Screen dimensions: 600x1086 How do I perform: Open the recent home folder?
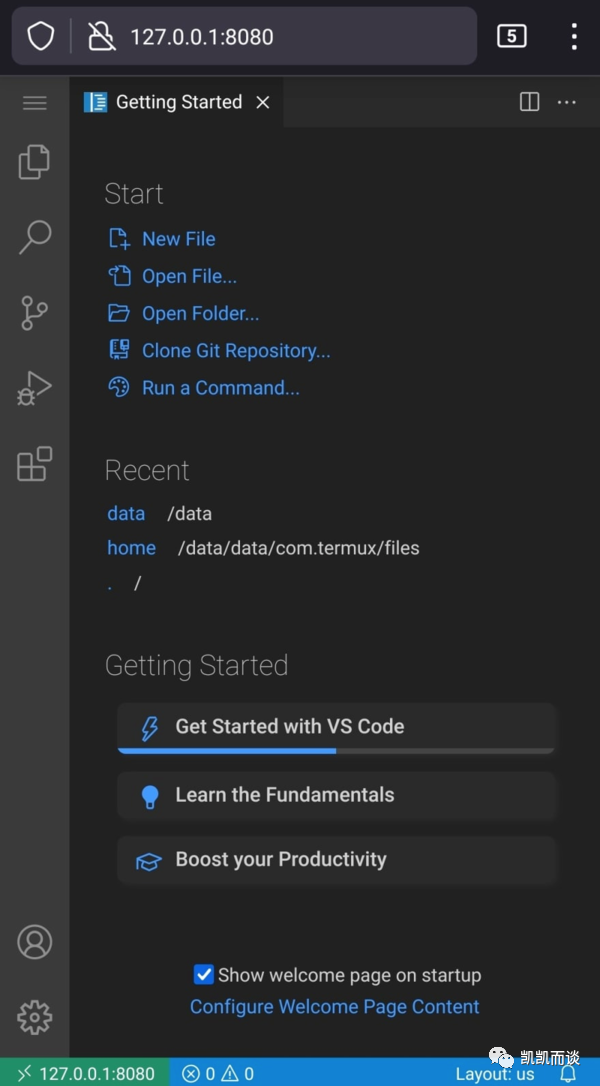pyautogui.click(x=132, y=549)
